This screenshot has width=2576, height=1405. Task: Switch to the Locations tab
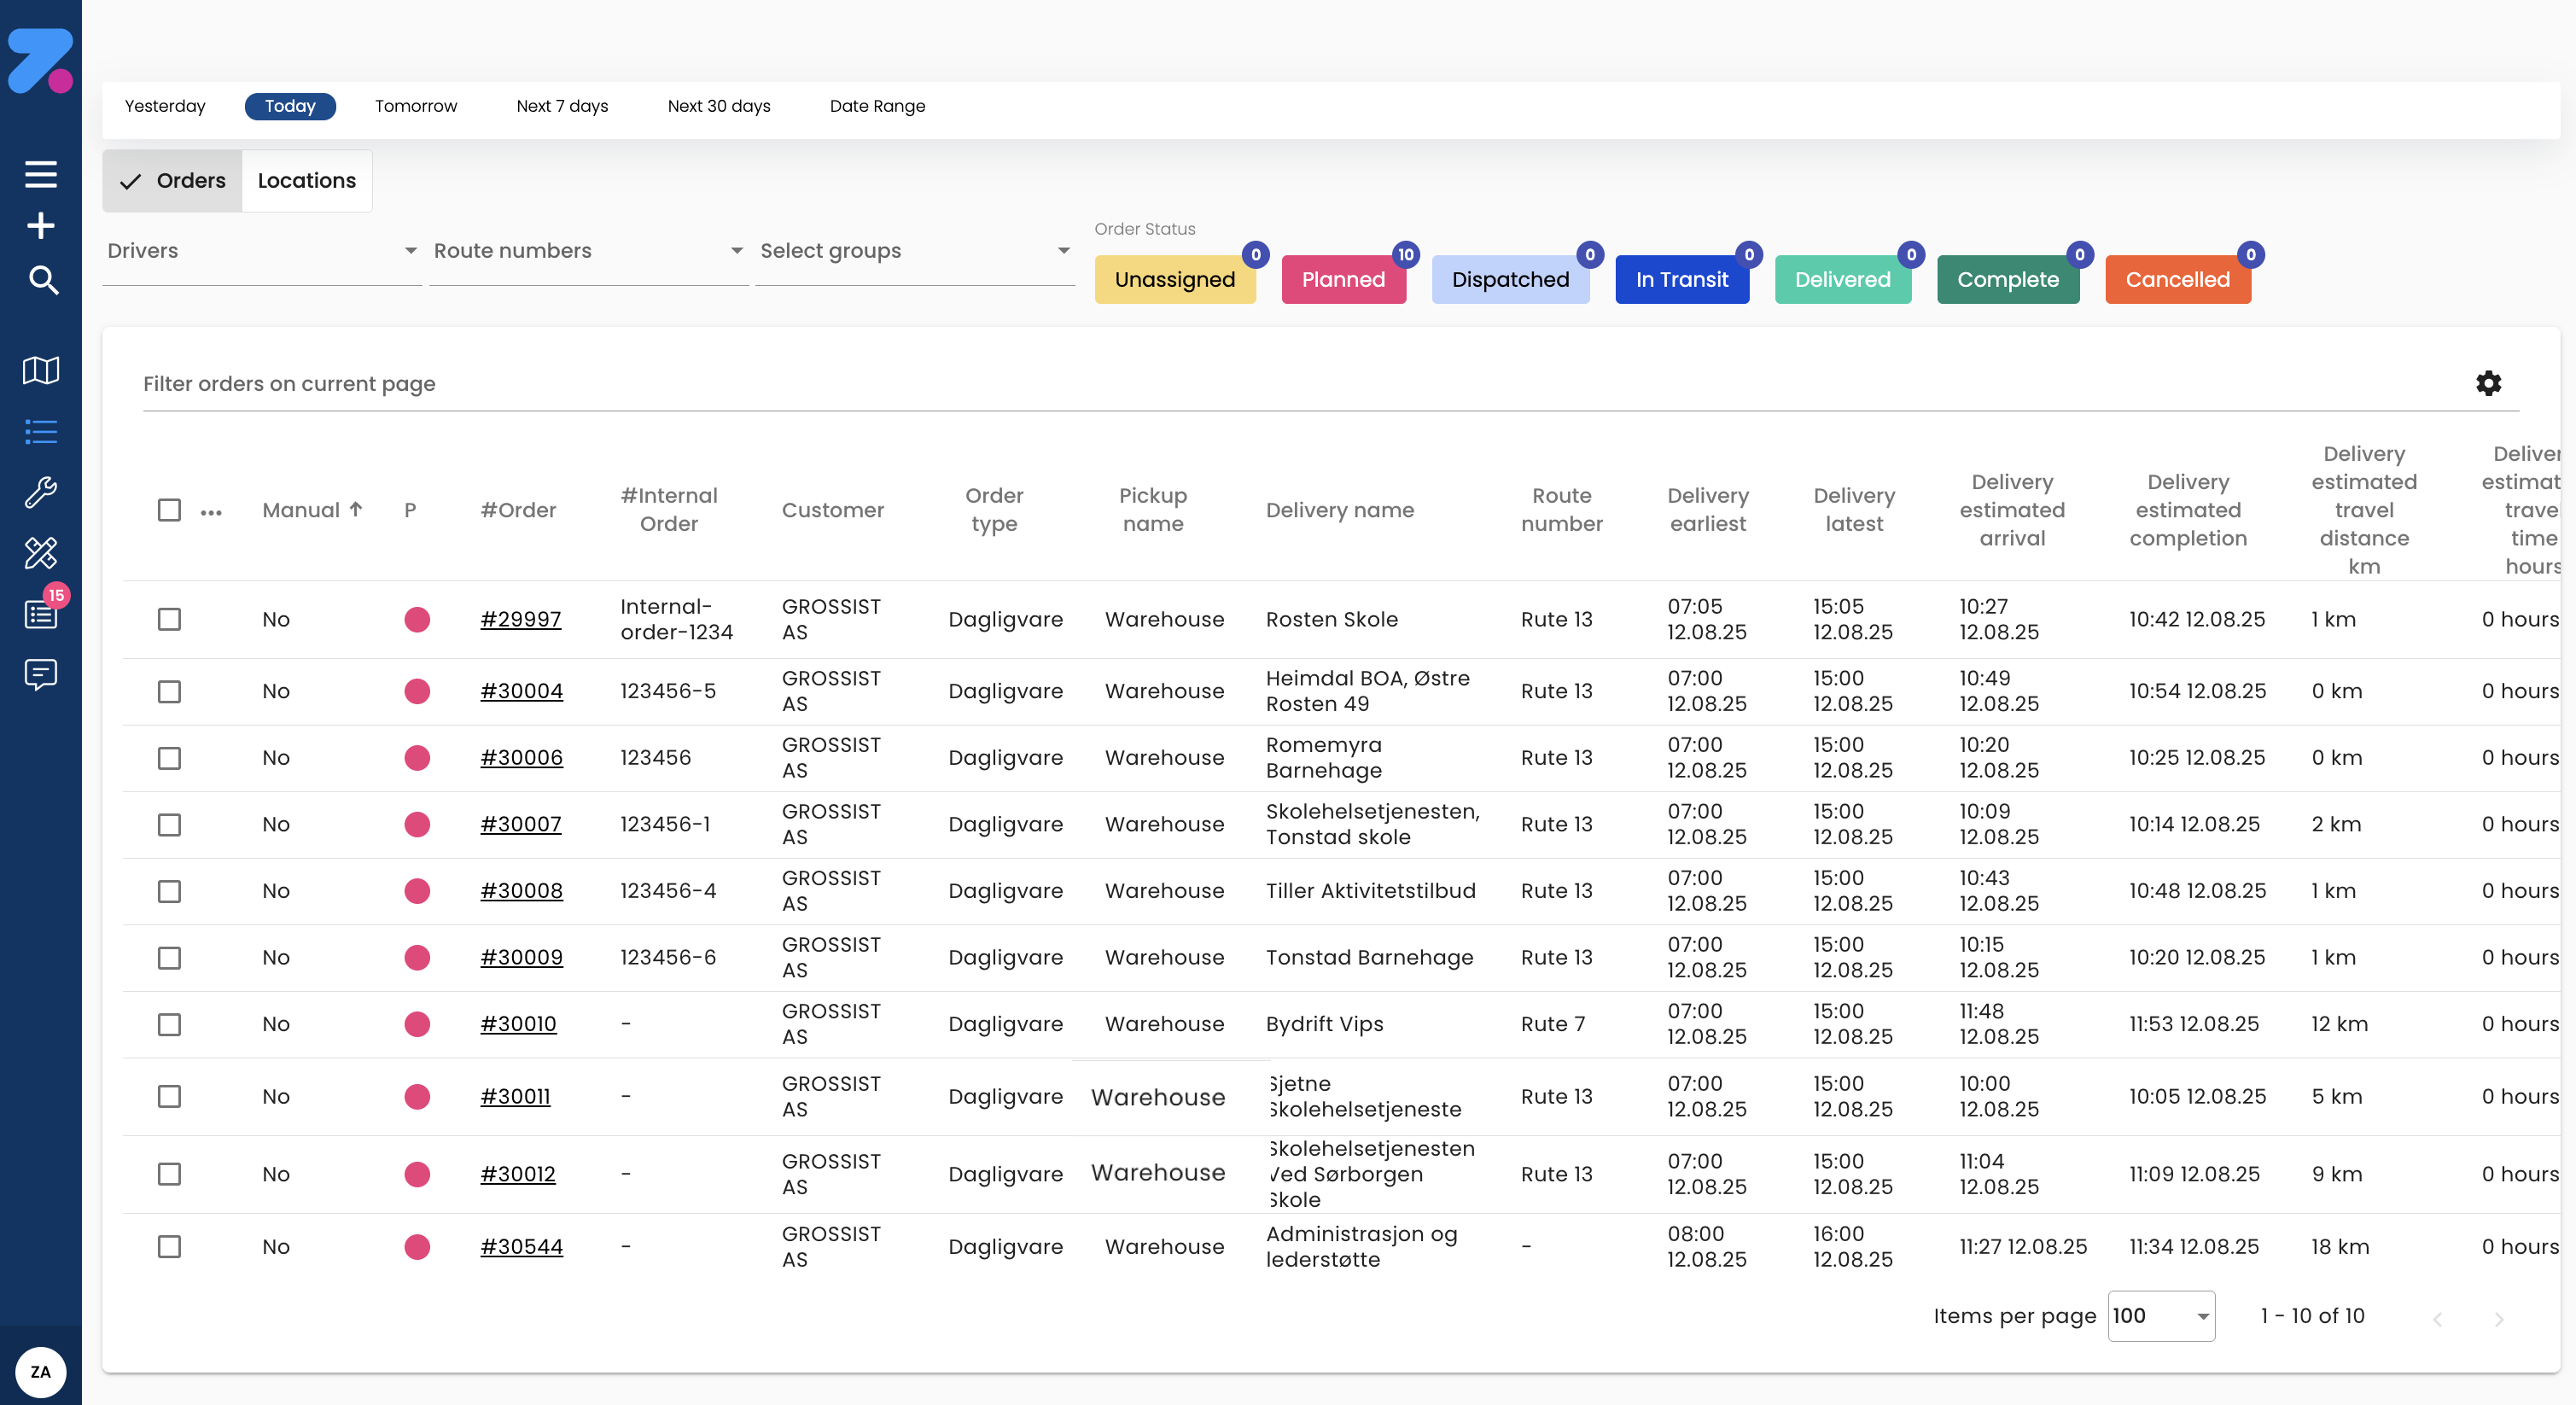306,180
